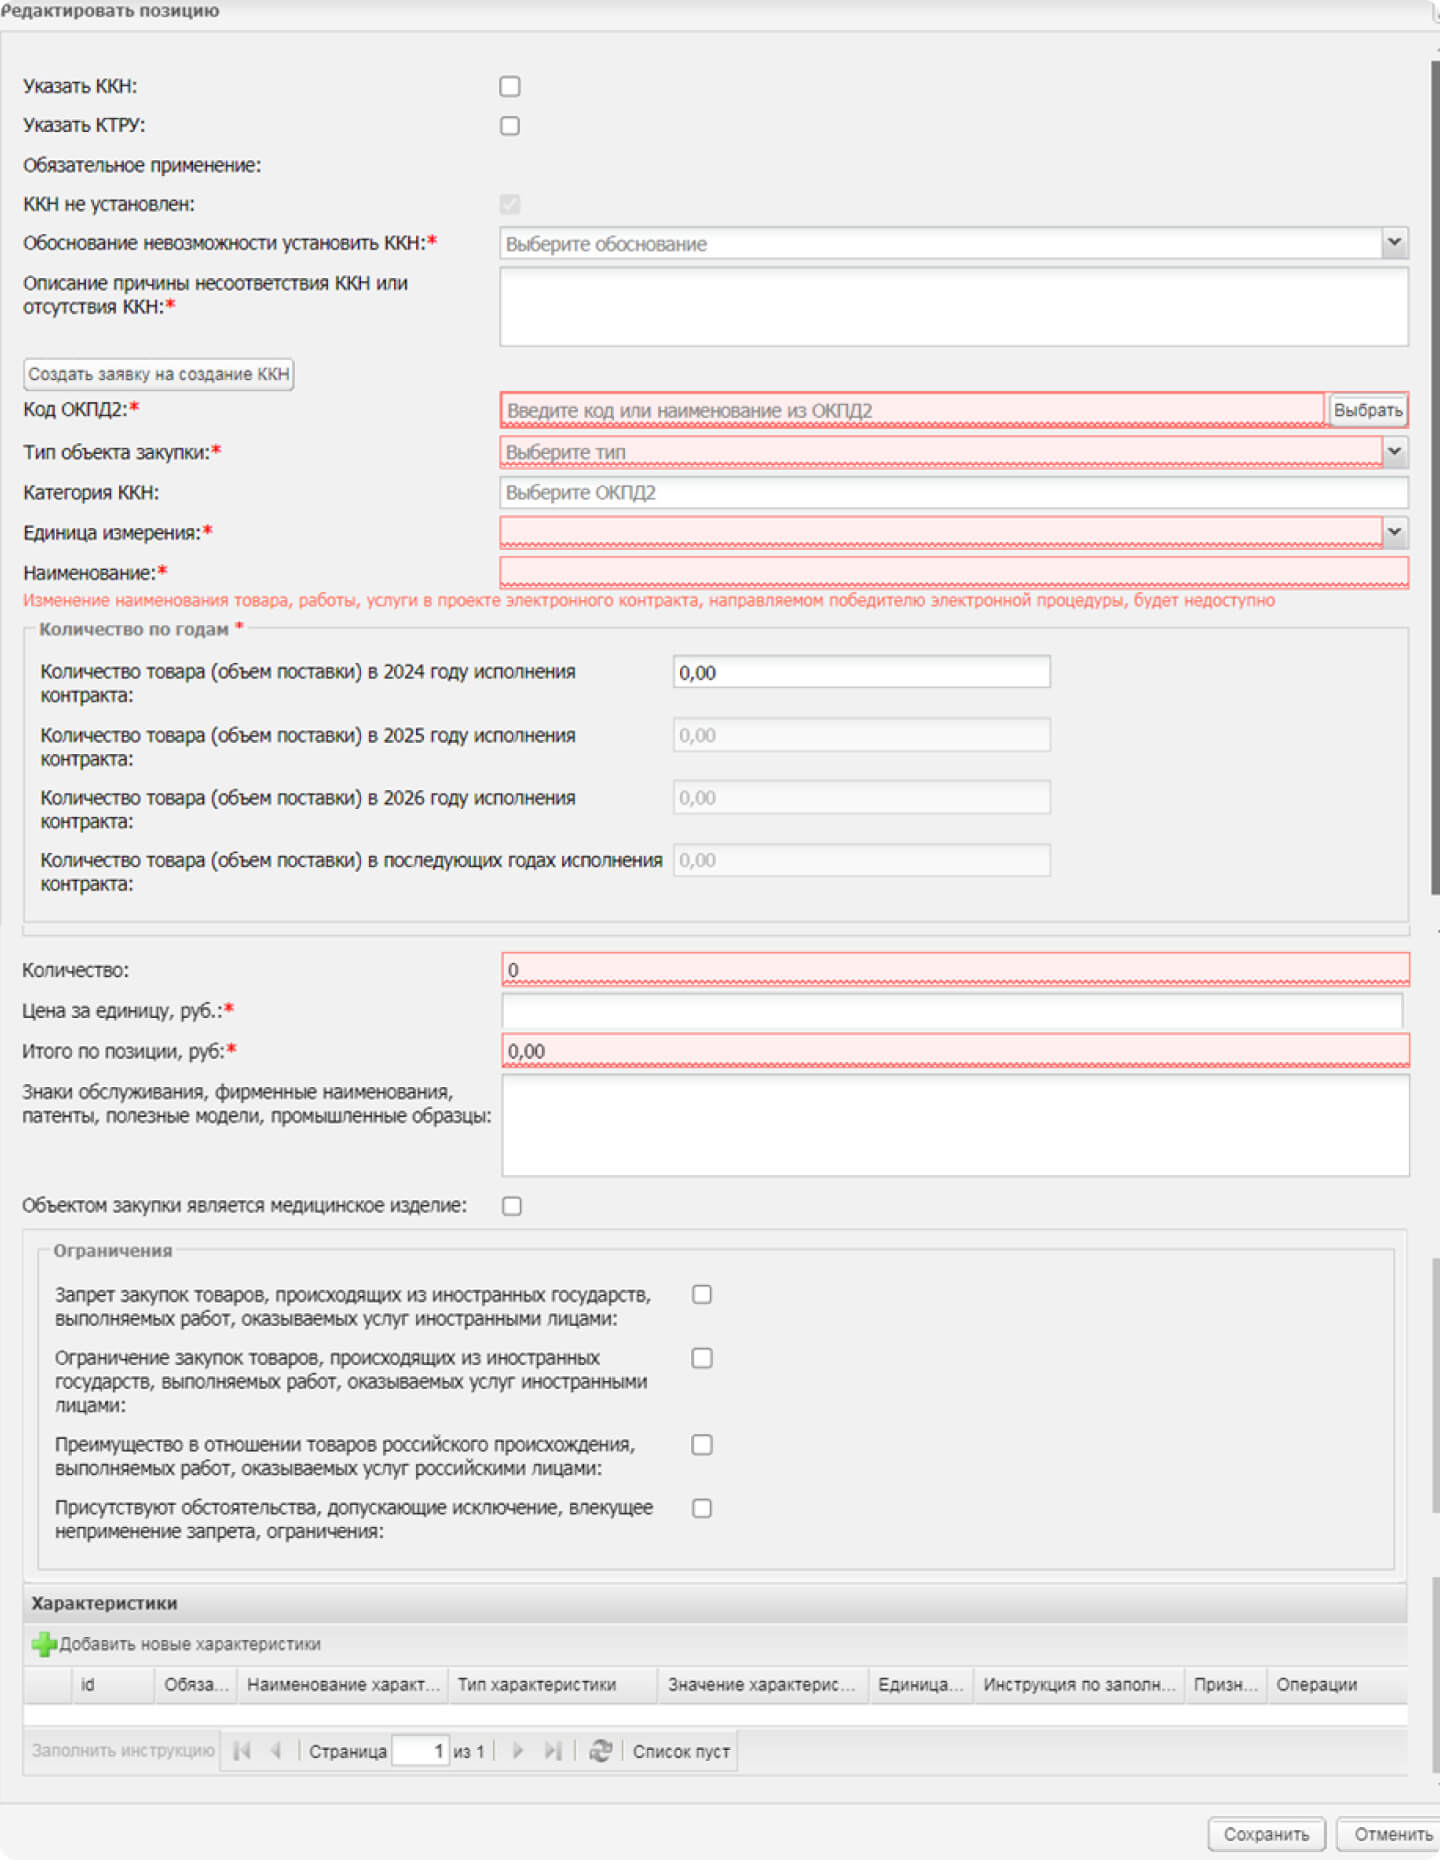Click 'Выбрать' button next to ОКПД2 code
Viewport: 1440px width, 1860px height.
click(x=1368, y=410)
